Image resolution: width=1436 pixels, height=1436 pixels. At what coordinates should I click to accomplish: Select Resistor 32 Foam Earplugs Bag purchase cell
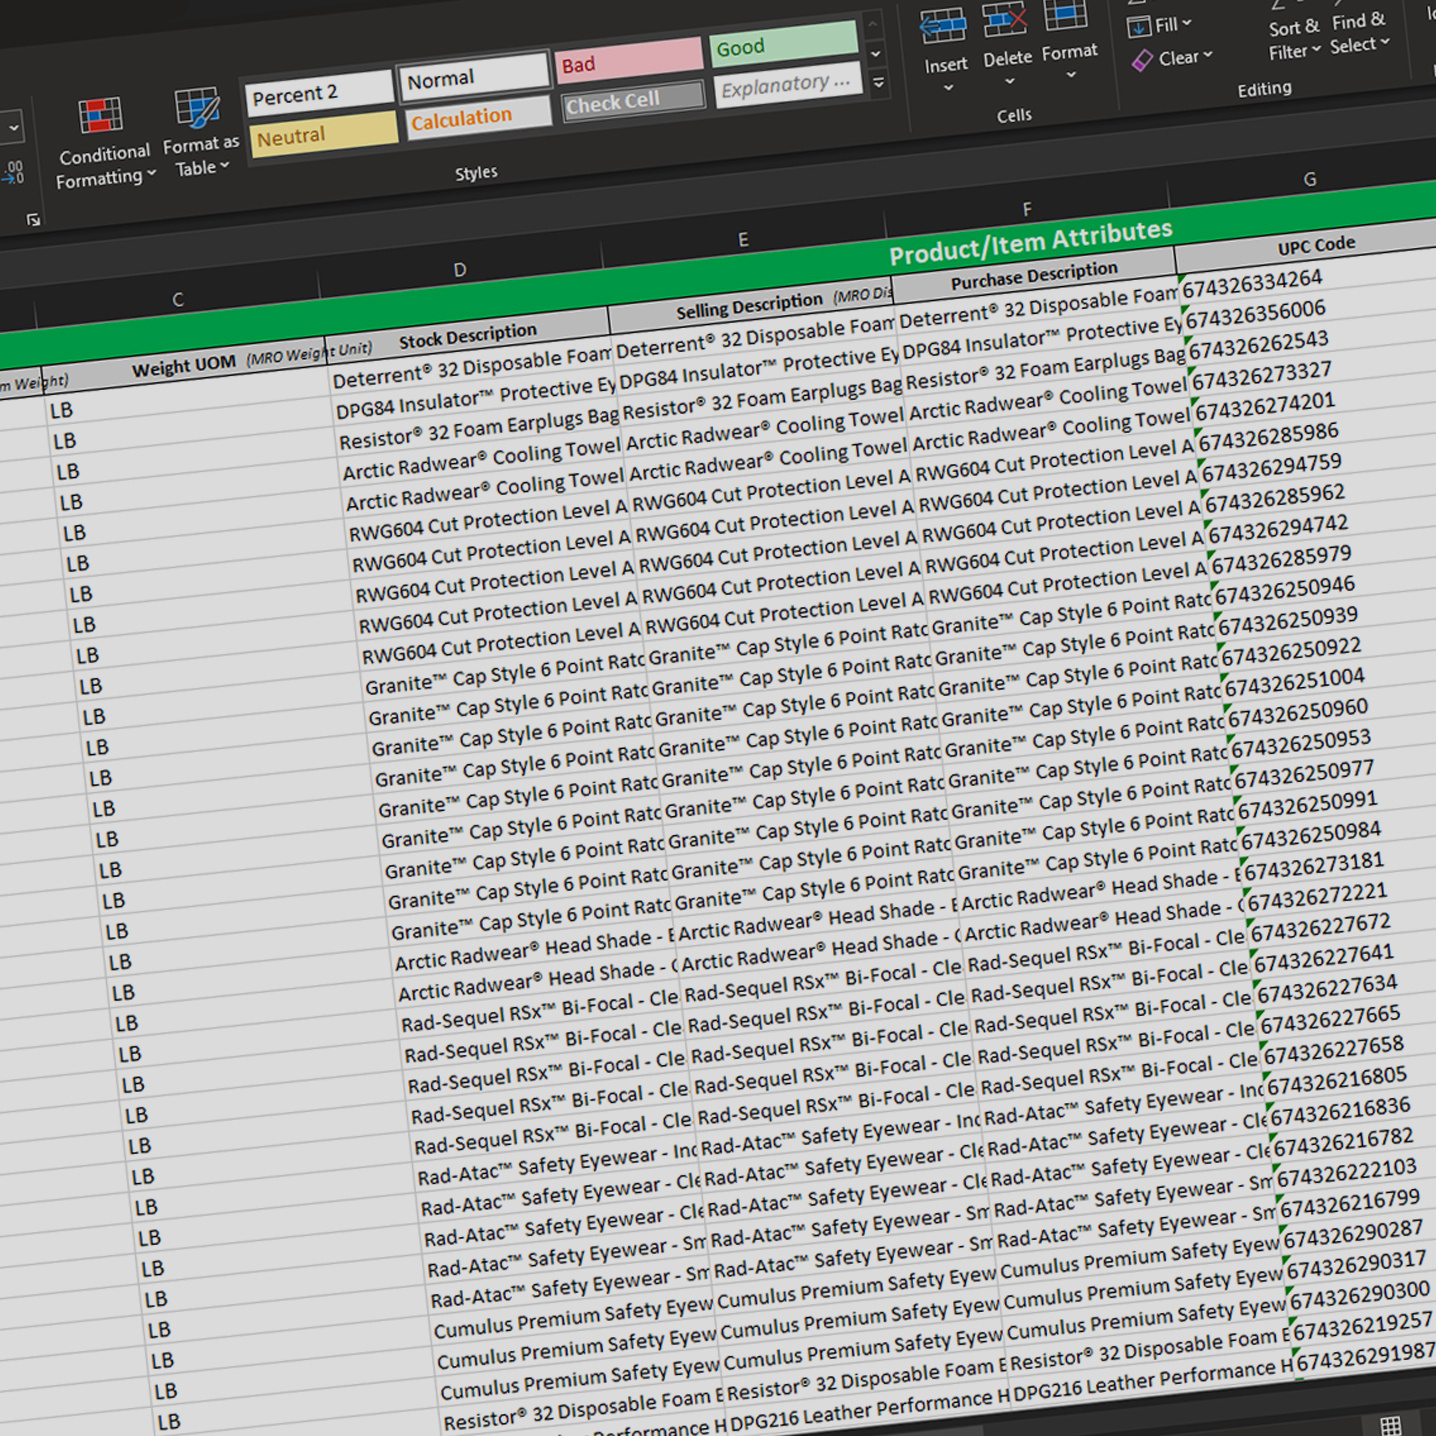[1047, 370]
